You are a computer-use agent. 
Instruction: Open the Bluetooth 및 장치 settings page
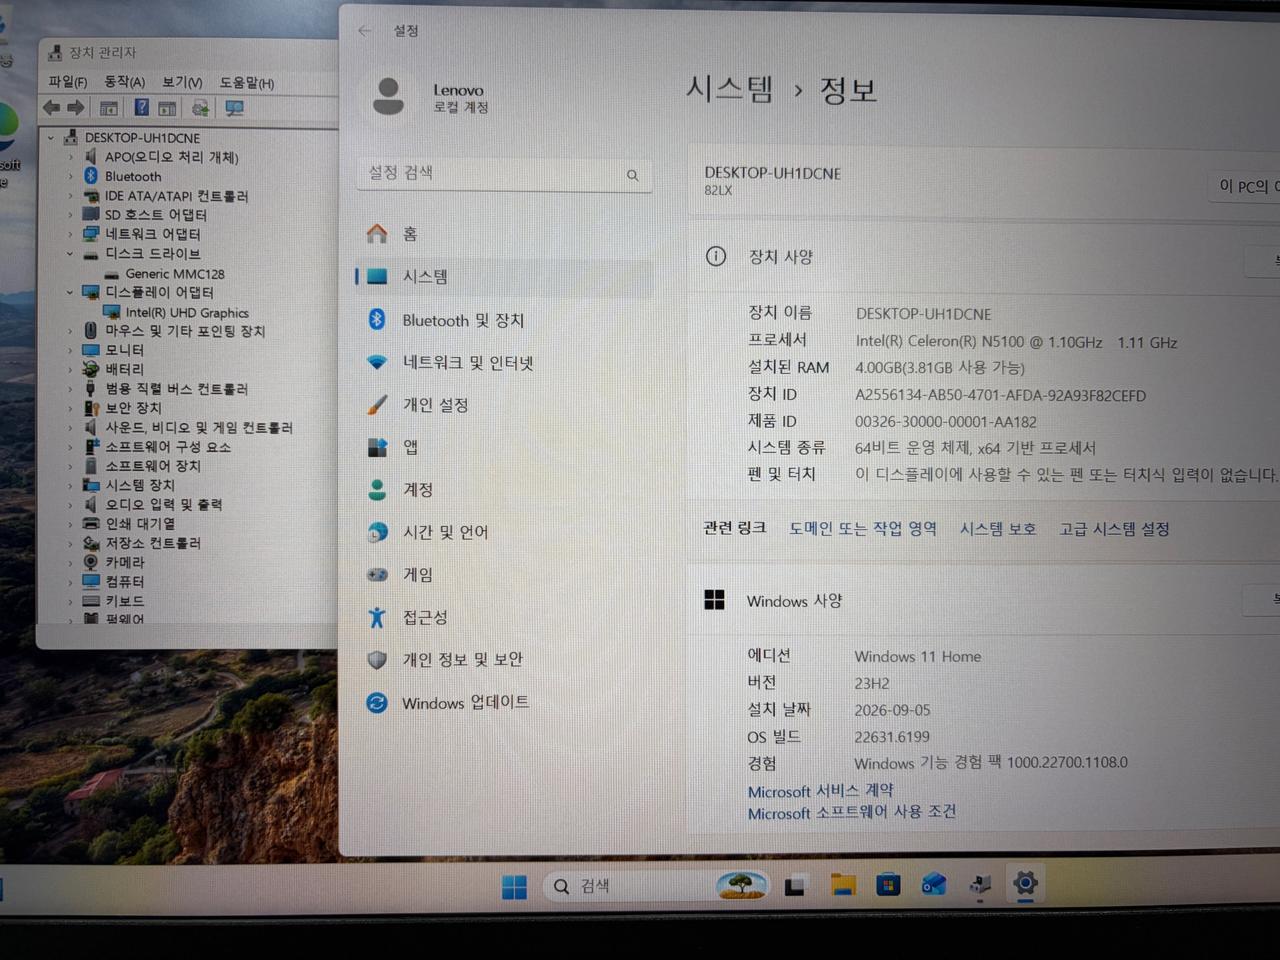click(x=462, y=320)
